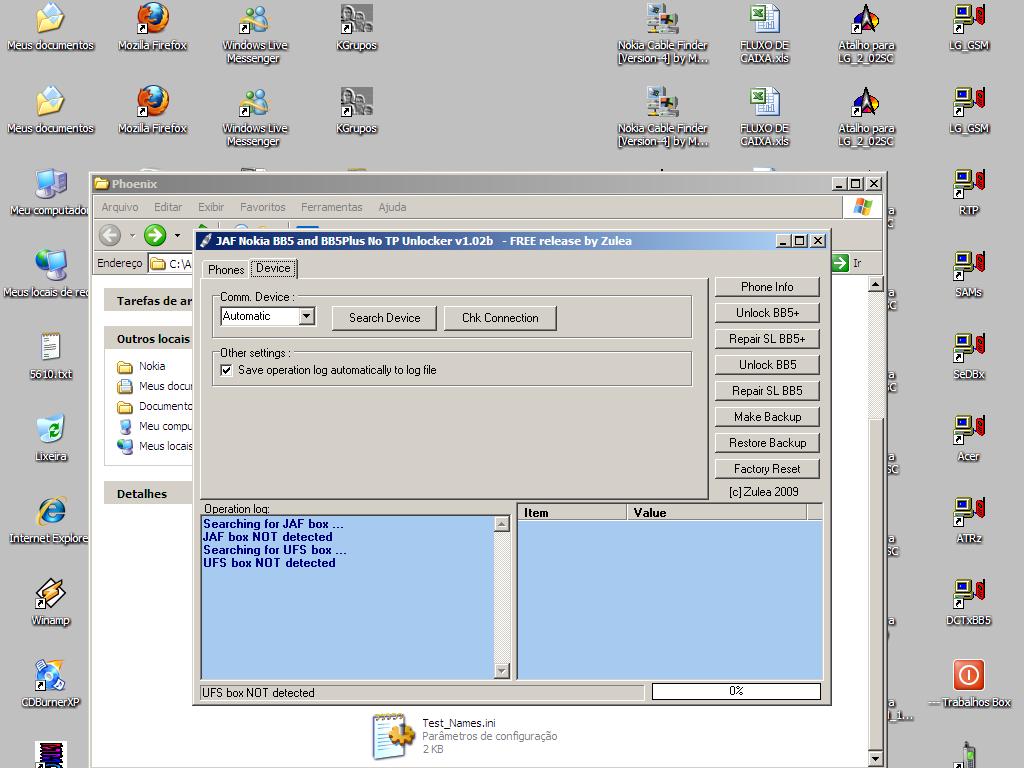Click the green Ir go button
The image size is (1024, 768).
coord(846,263)
